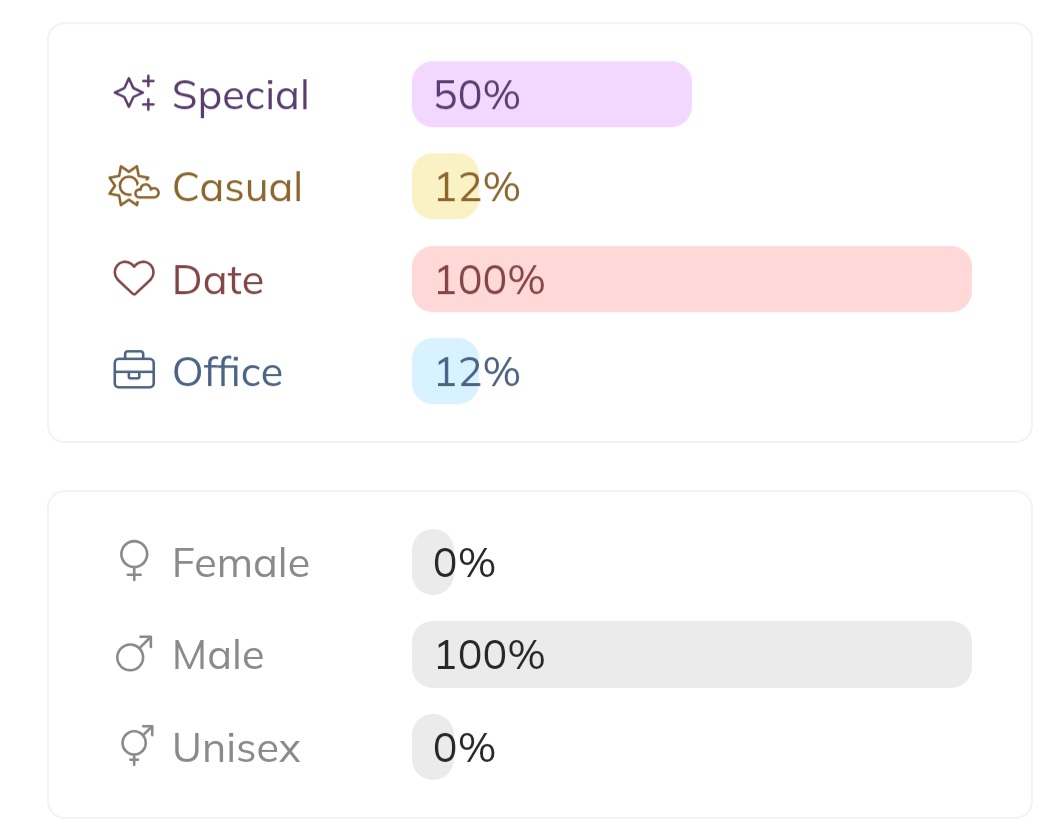Click the briefcase Office icon
The width and height of the screenshot is (1051, 840).
(134, 371)
